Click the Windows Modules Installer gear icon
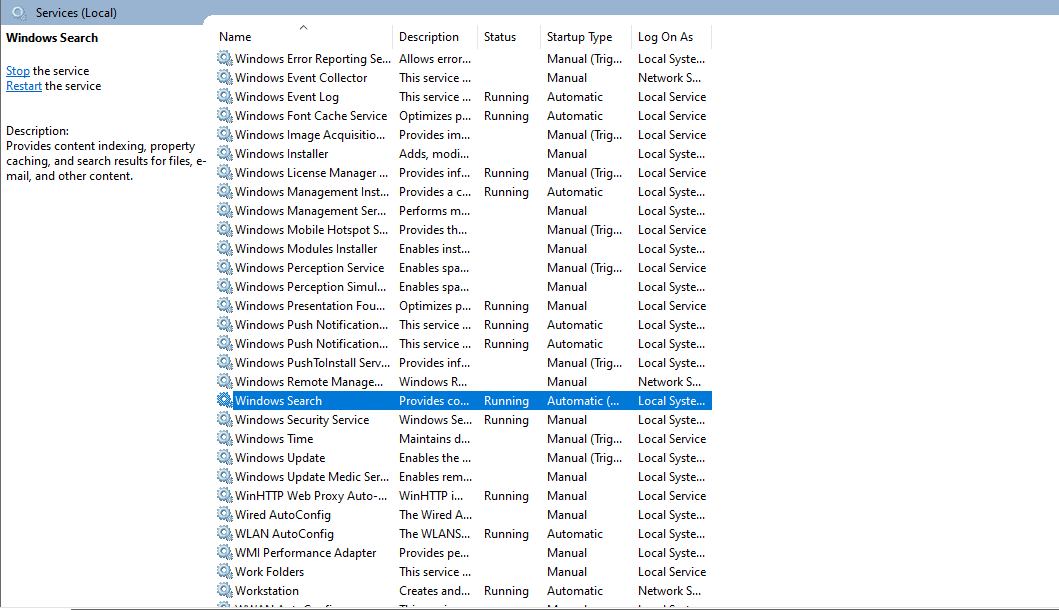 (x=224, y=248)
